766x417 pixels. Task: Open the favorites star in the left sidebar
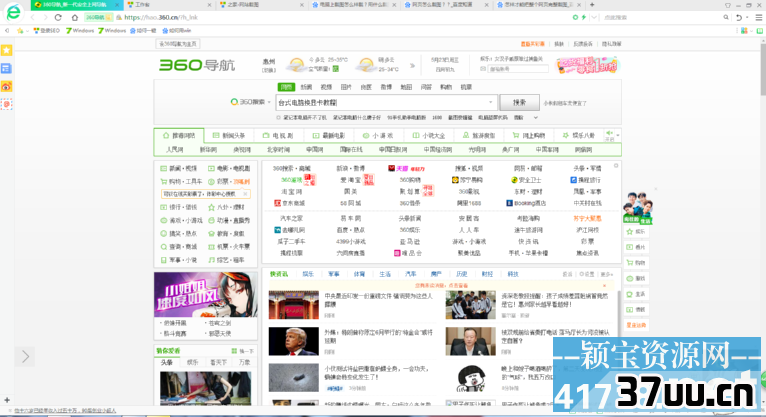point(6,50)
